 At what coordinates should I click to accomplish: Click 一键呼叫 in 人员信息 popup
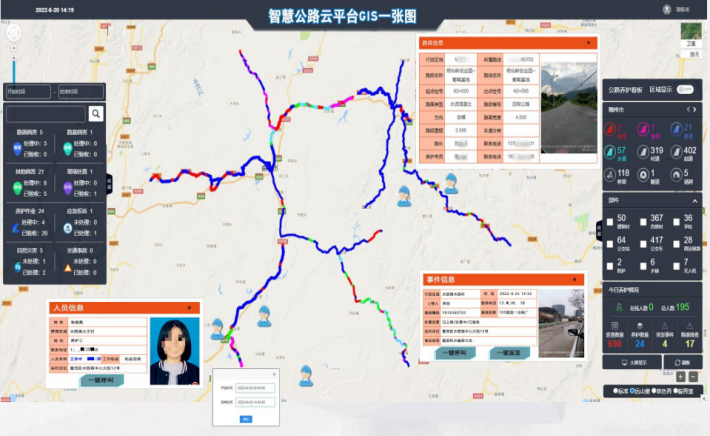(101, 380)
